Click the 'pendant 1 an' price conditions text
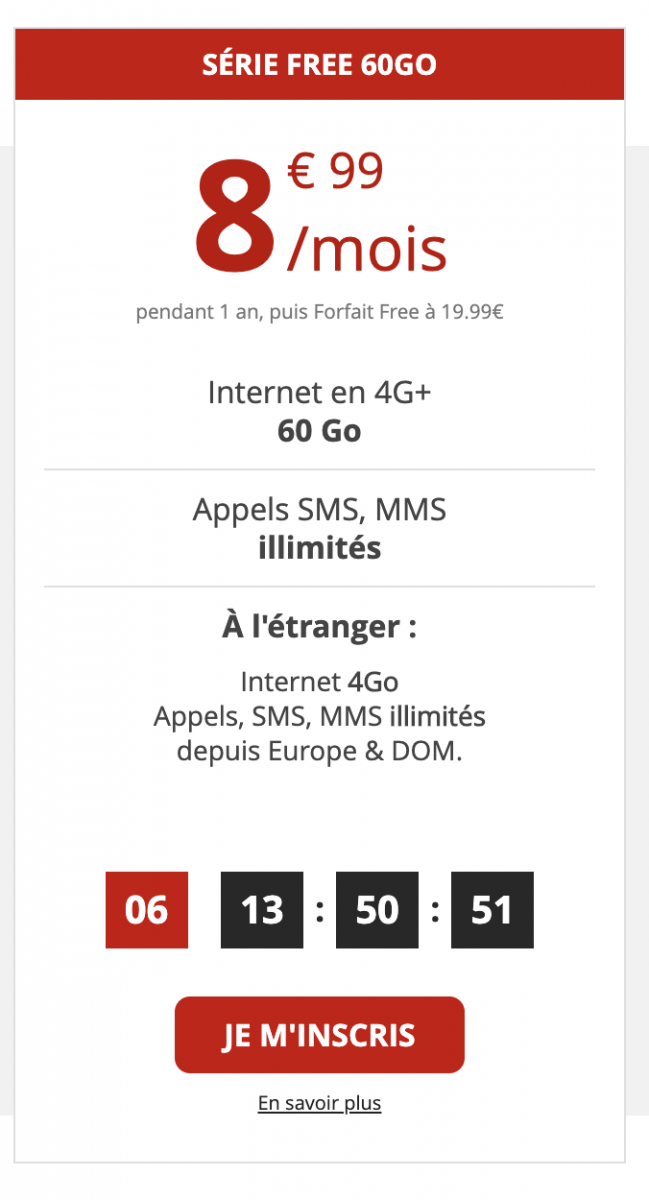Viewport: 649px width, 1200px height. 319,312
